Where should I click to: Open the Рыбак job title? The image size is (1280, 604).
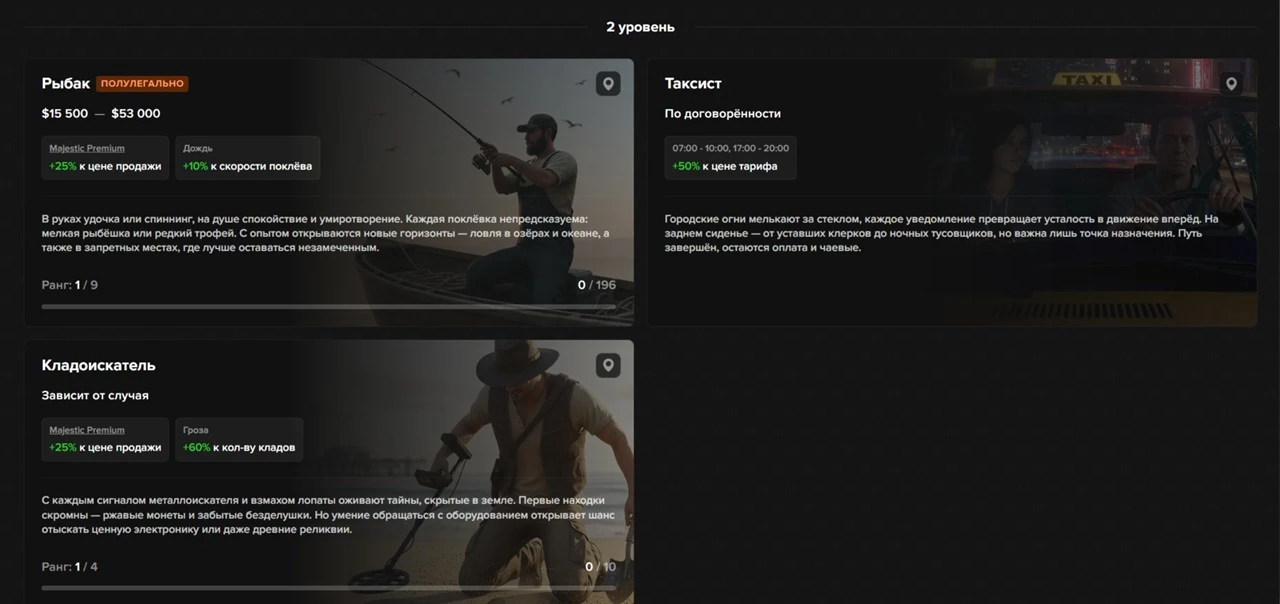tap(66, 84)
